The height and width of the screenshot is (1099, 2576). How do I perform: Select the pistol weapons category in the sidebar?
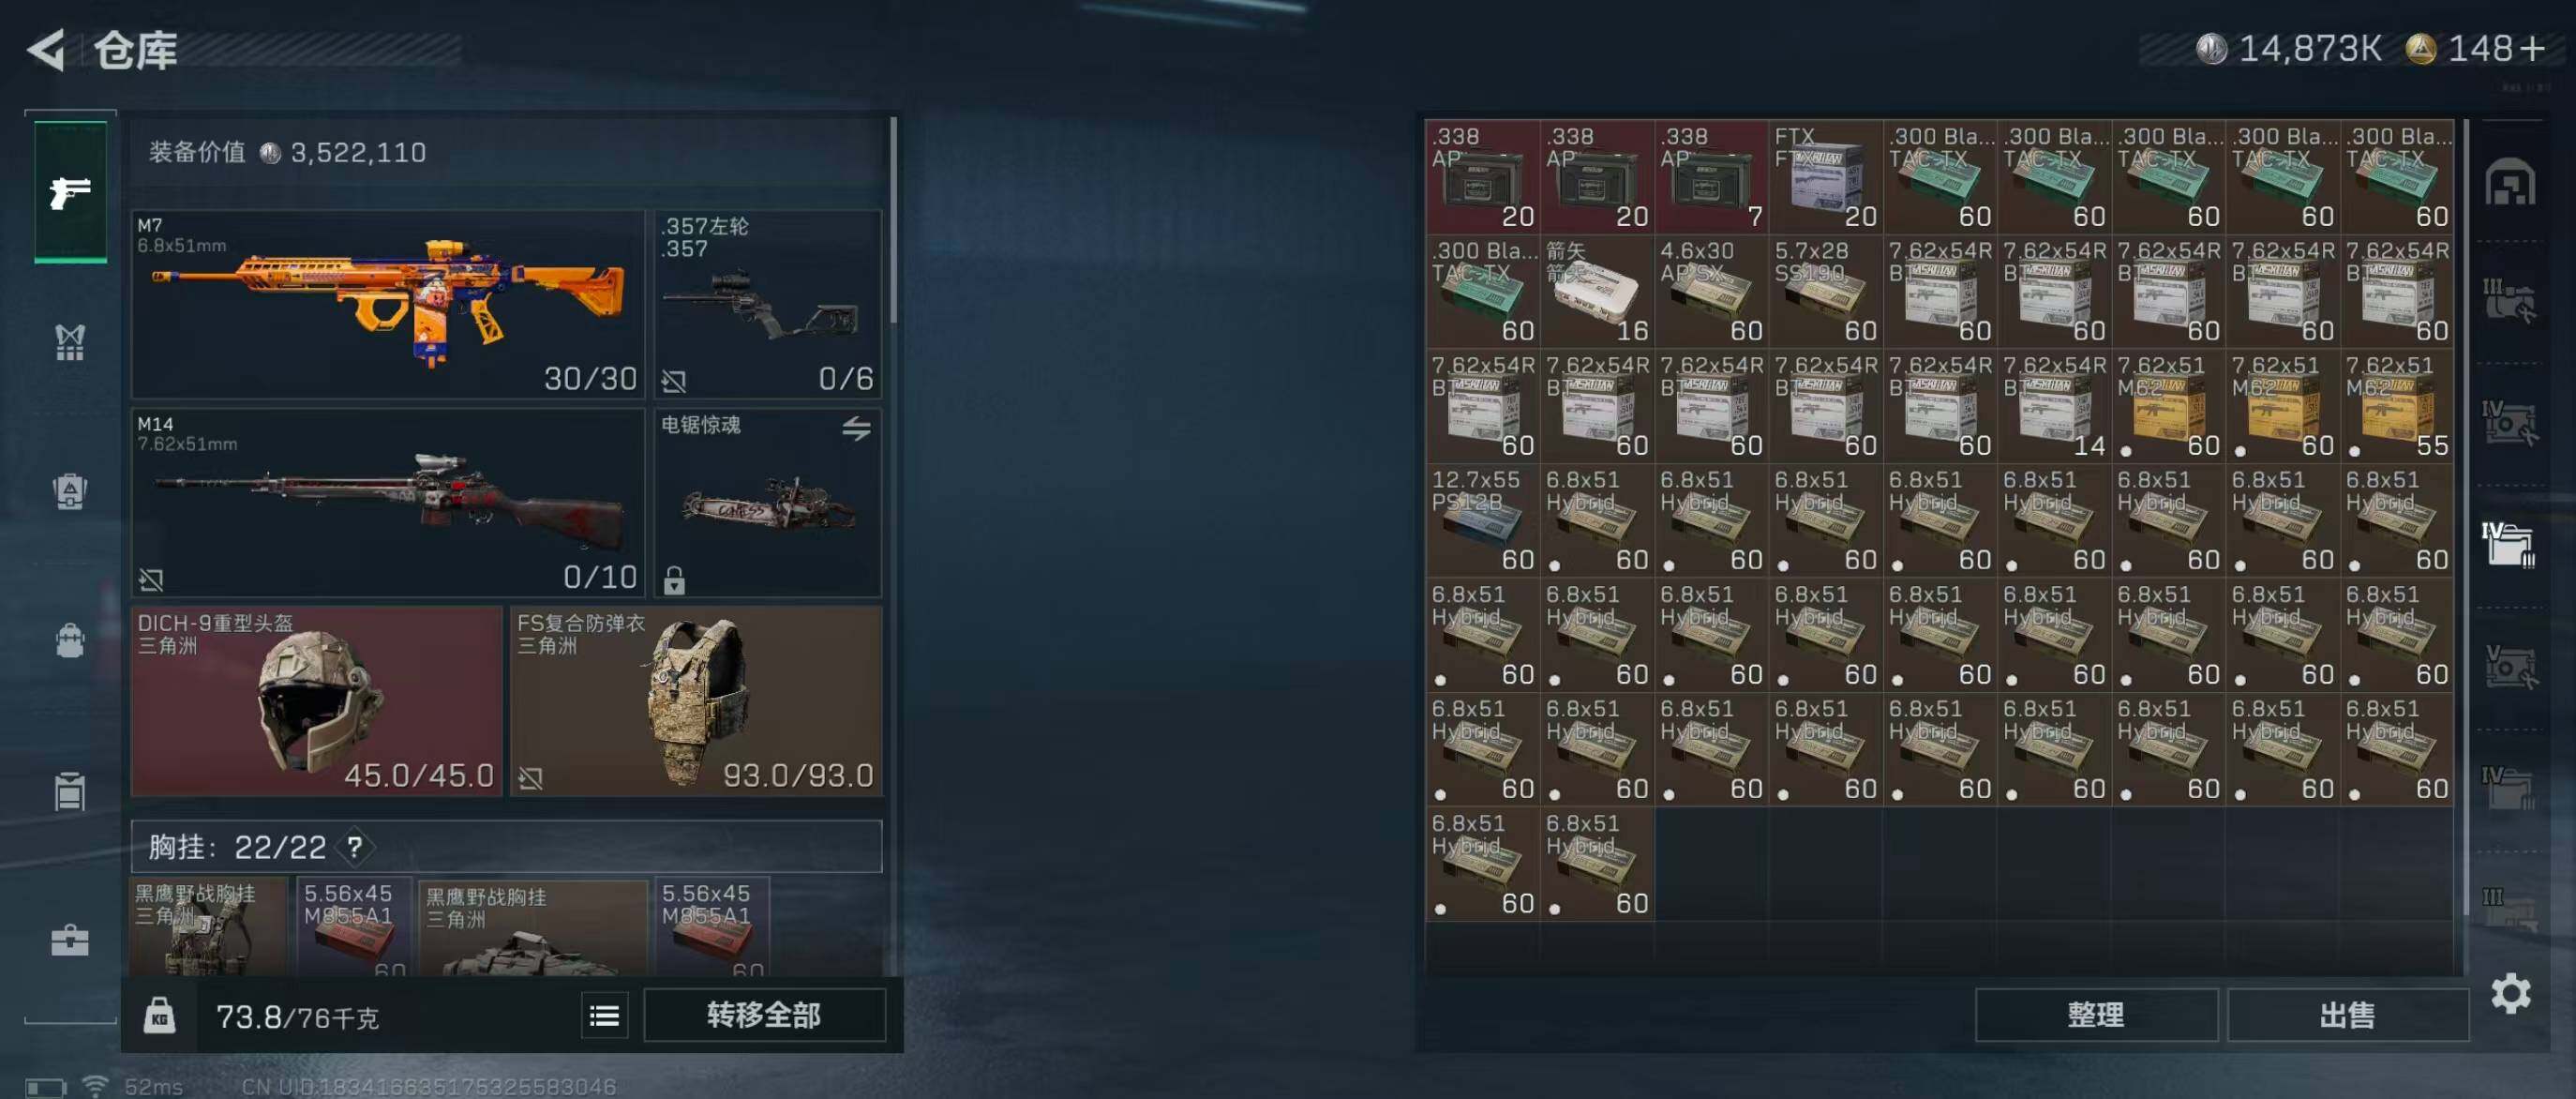70,191
